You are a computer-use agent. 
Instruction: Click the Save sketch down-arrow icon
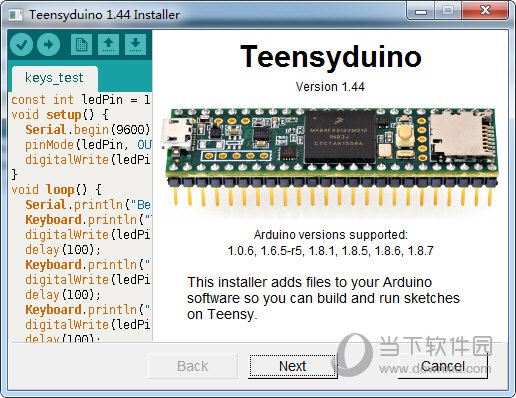click(x=135, y=44)
